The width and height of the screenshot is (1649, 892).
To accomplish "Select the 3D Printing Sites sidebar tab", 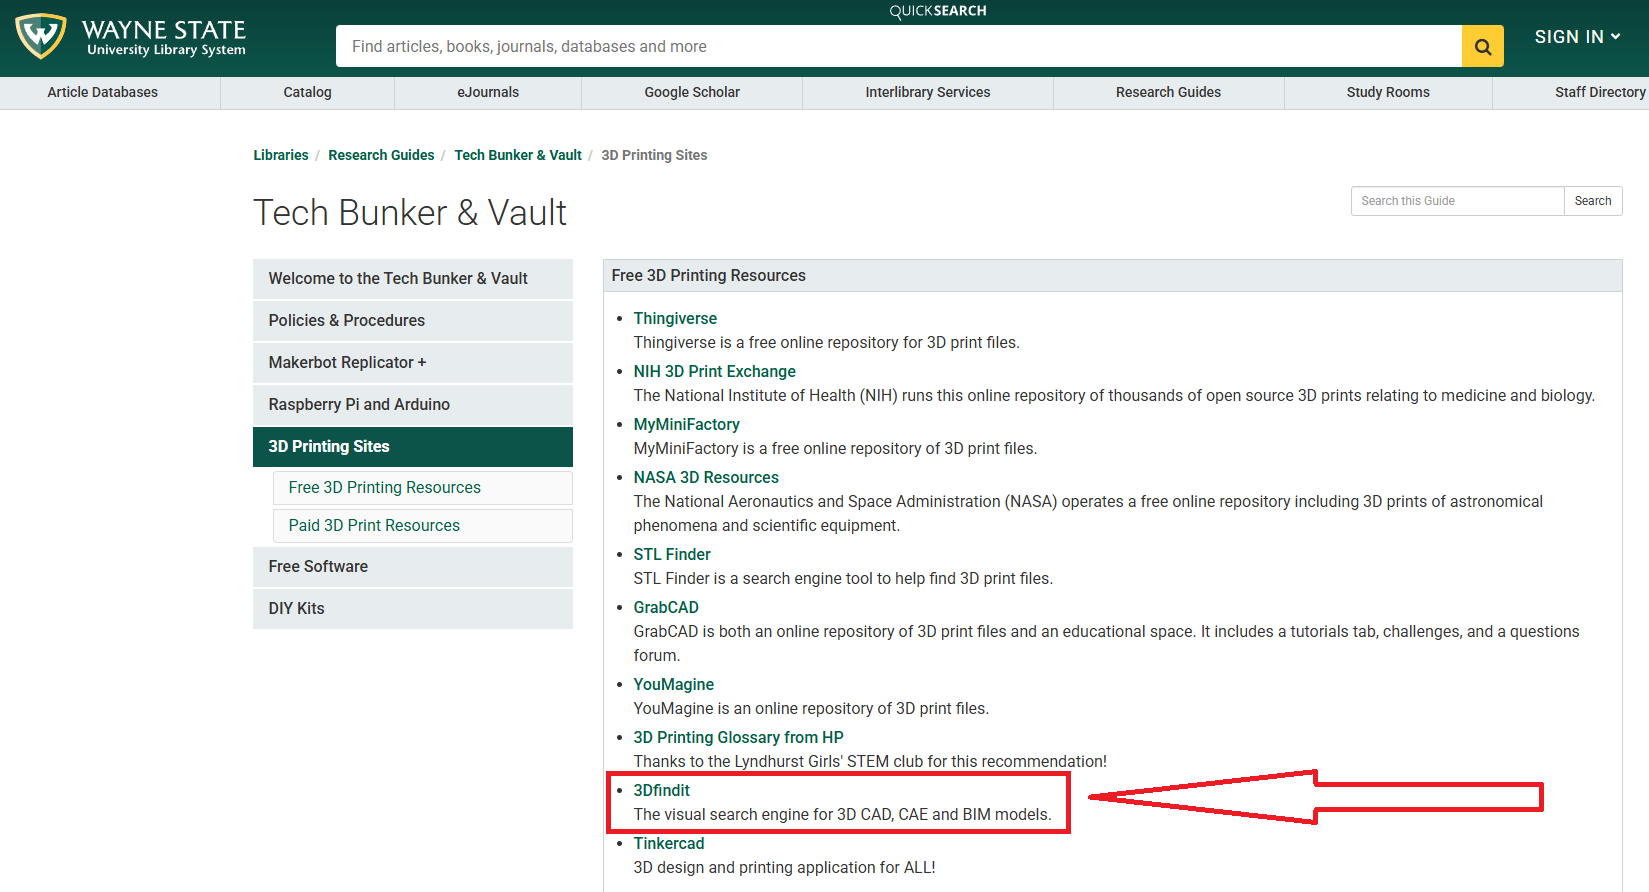I will 413,447.
